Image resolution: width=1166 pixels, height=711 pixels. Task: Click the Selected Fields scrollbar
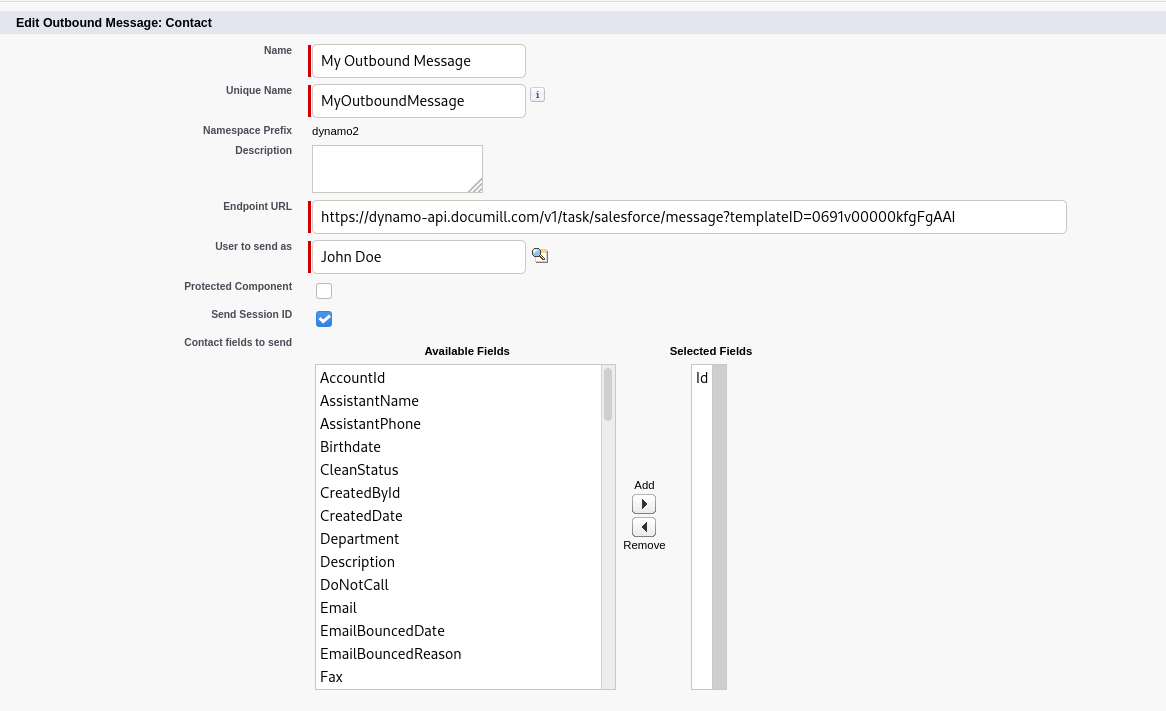pyautogui.click(x=719, y=526)
